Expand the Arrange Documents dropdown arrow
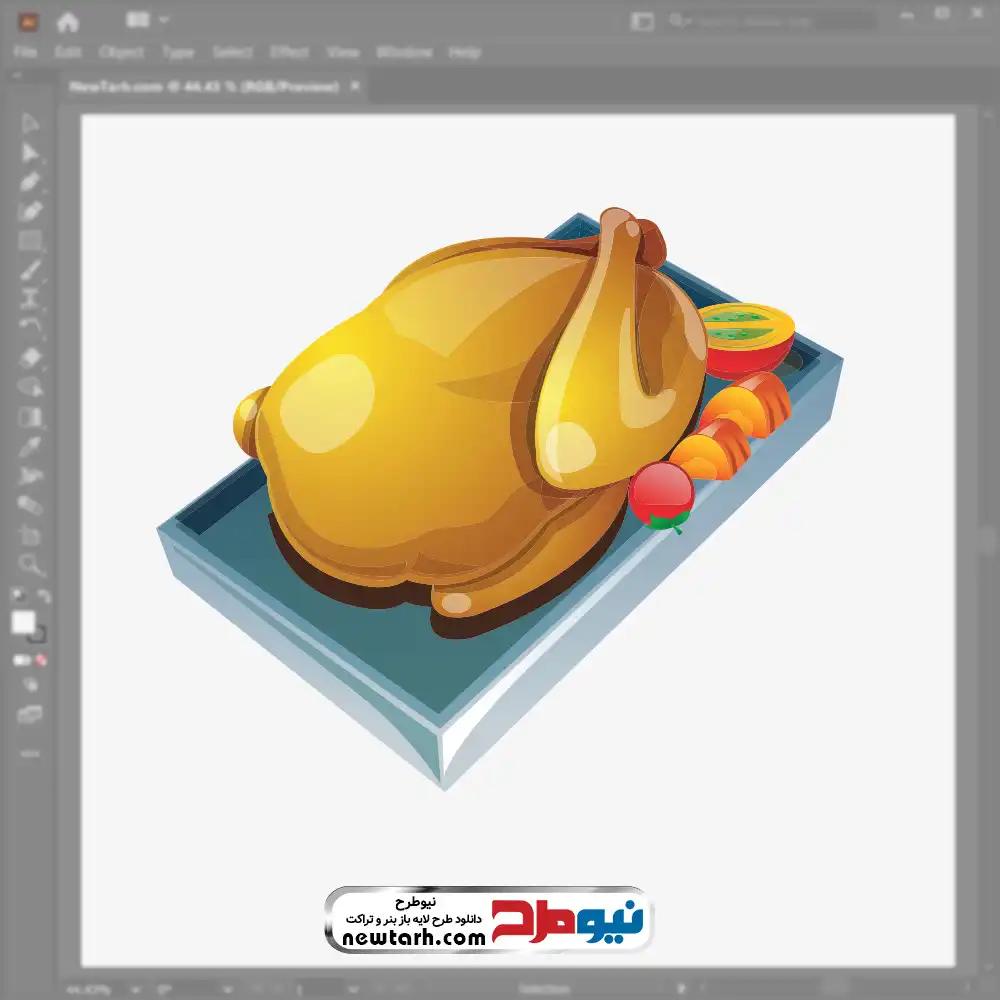This screenshot has height=1000, width=1000. [164, 20]
